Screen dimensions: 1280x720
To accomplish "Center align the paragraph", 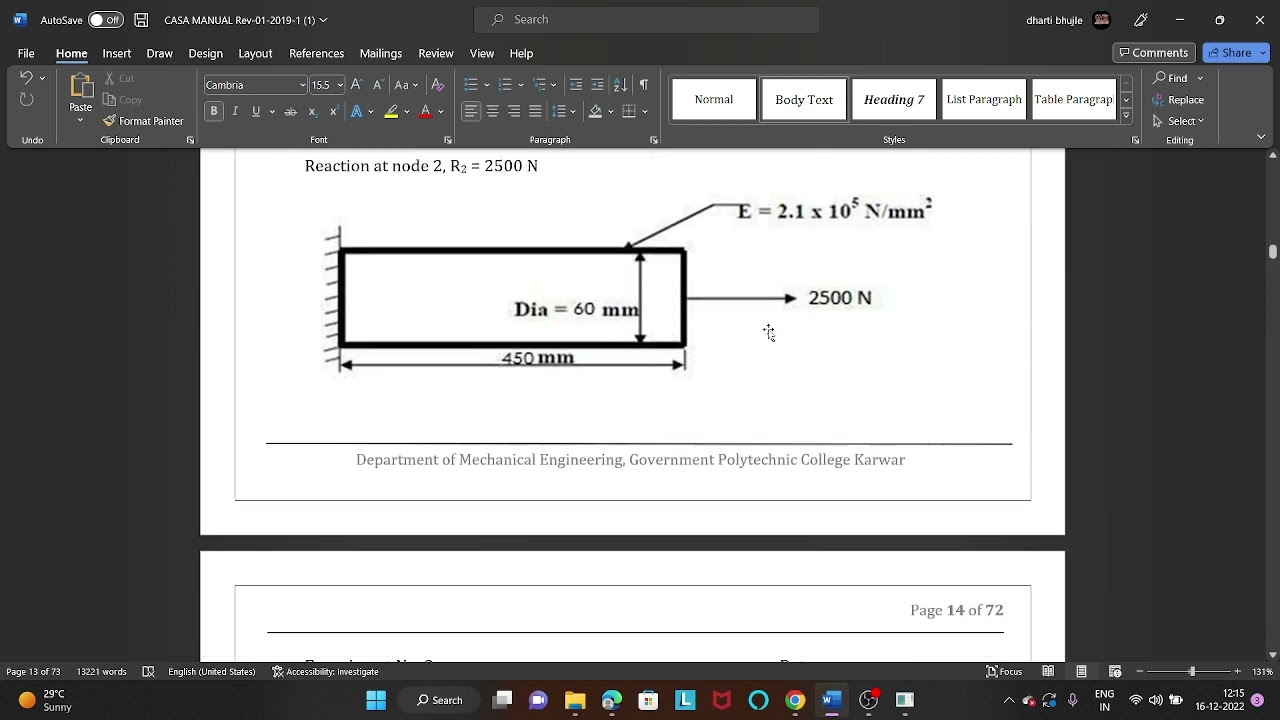I will (x=492, y=111).
